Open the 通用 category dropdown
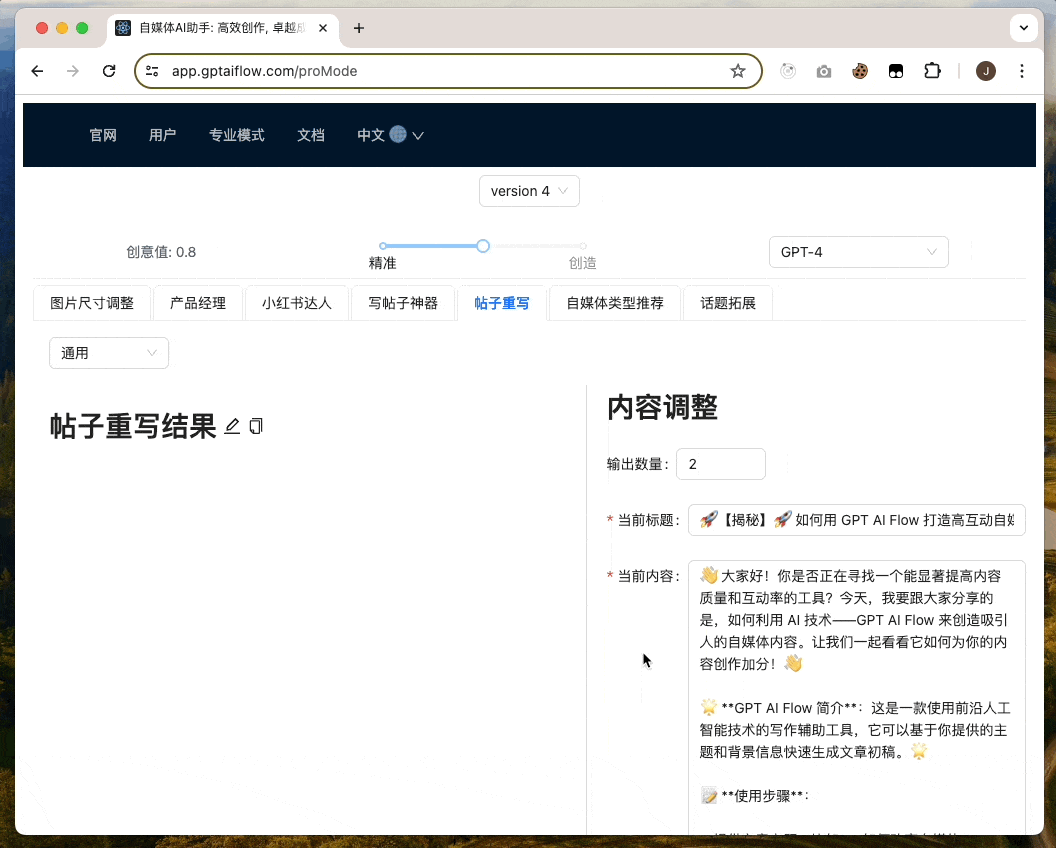1056x848 pixels. click(108, 353)
